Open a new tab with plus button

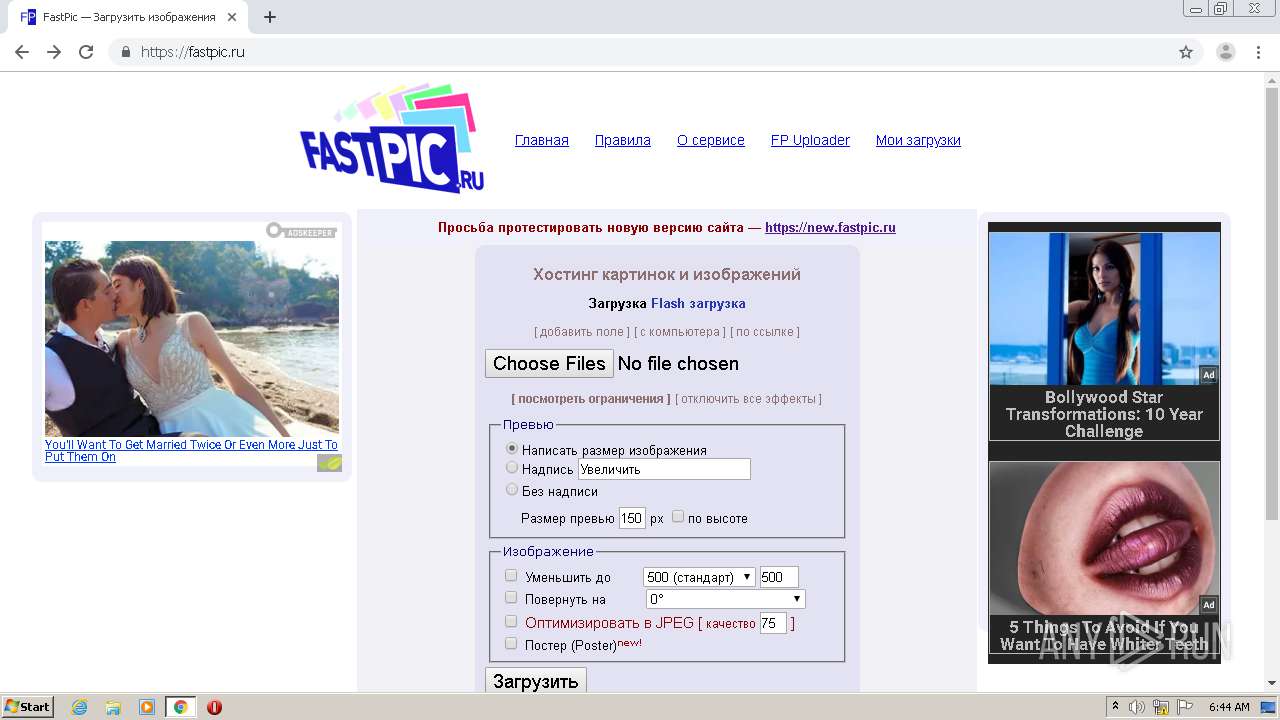pos(270,17)
